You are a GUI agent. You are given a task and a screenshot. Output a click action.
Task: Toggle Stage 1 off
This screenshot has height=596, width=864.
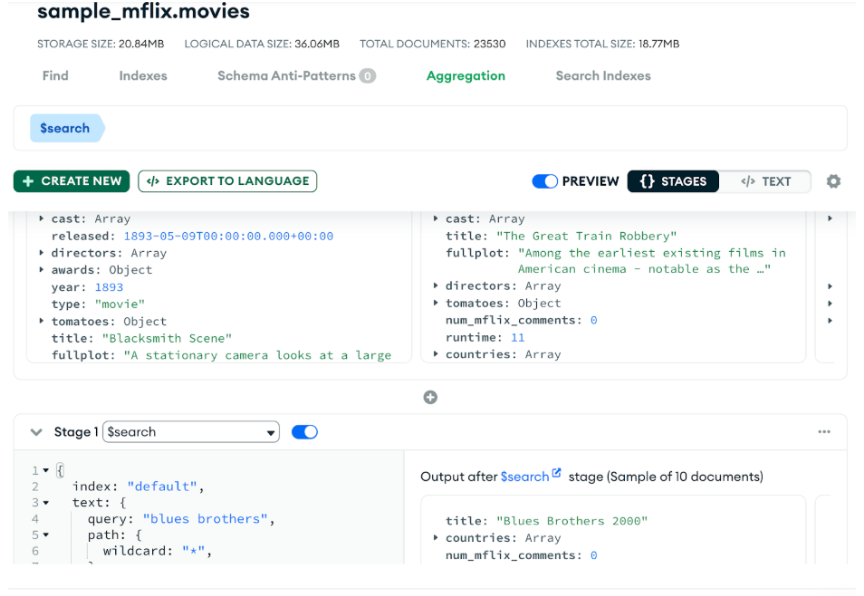305,430
